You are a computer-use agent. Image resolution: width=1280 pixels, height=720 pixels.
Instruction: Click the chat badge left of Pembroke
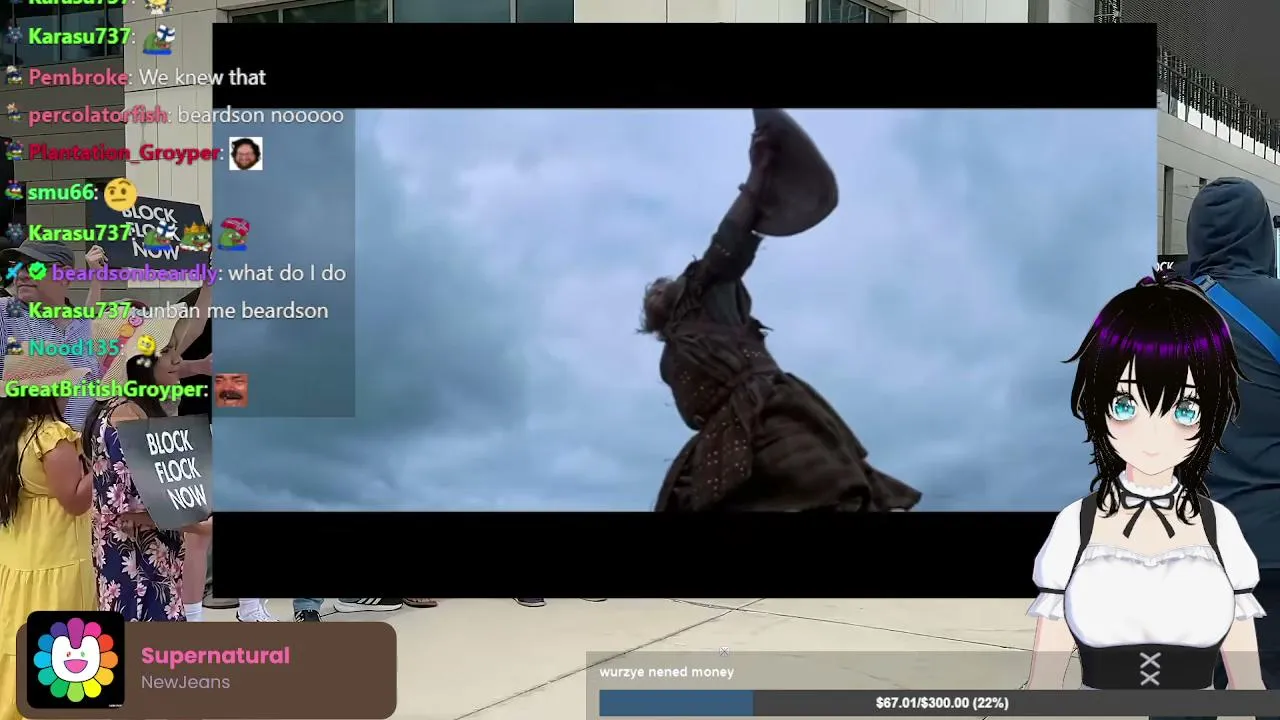tap(14, 77)
